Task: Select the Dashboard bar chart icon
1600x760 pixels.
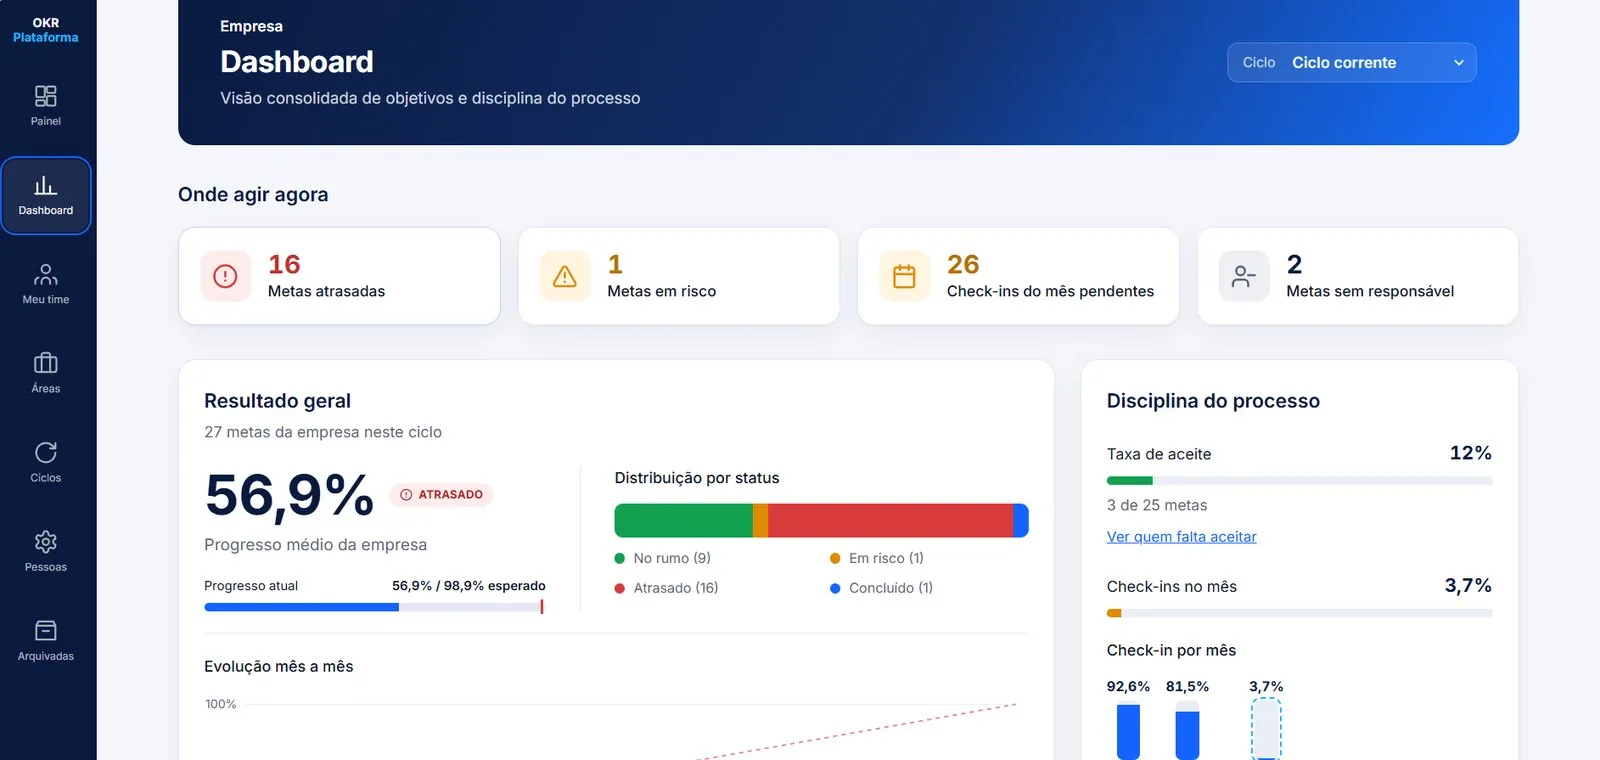Action: pyautogui.click(x=46, y=185)
